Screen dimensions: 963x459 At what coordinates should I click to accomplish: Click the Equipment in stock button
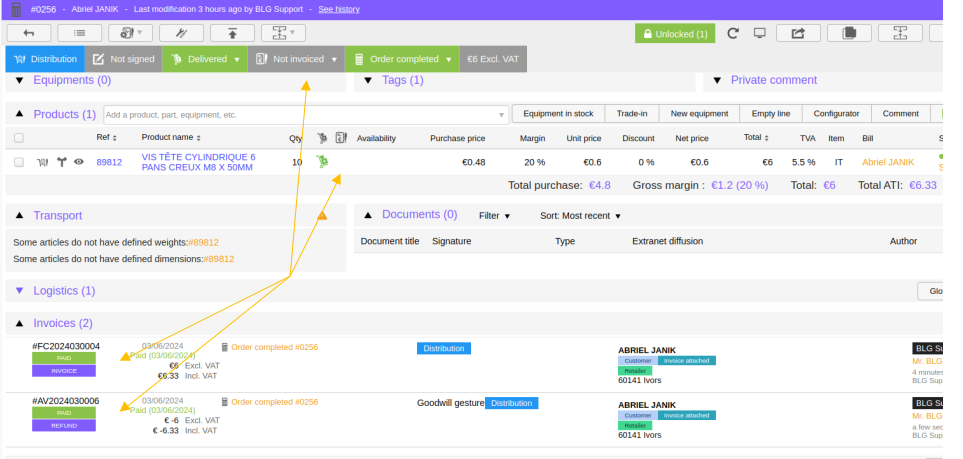(558, 114)
